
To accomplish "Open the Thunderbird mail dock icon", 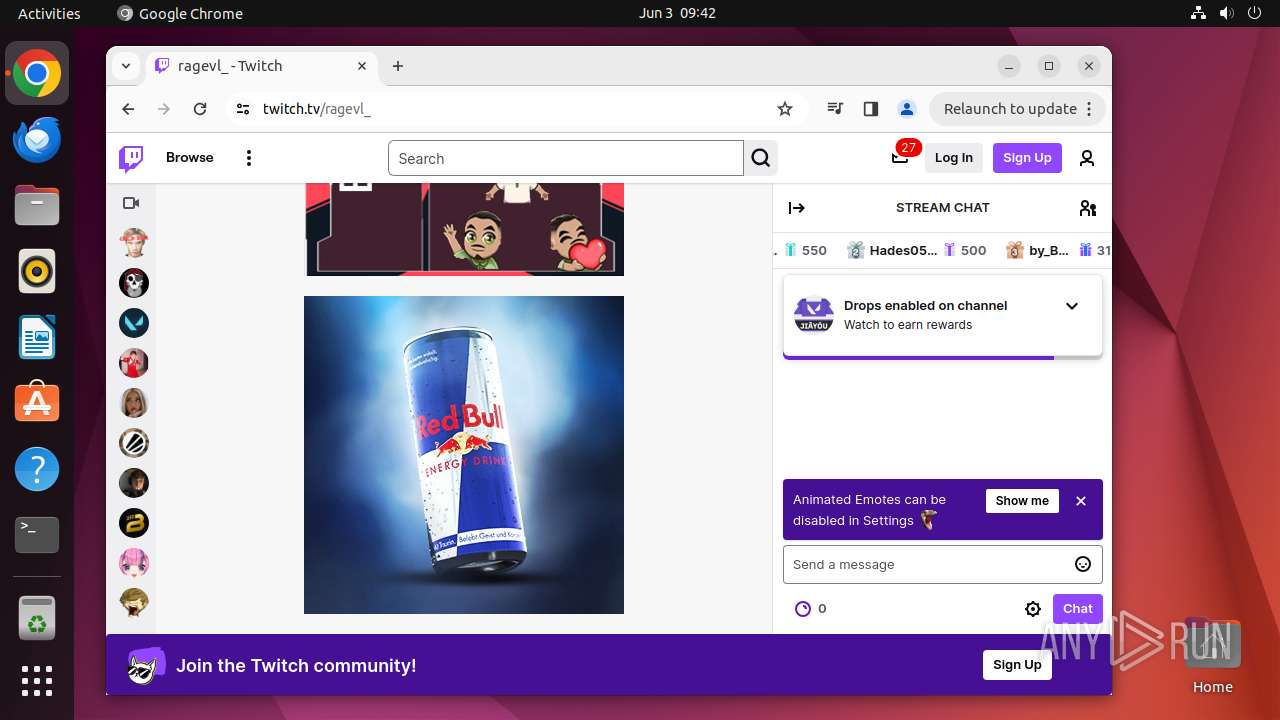I will tap(37, 139).
